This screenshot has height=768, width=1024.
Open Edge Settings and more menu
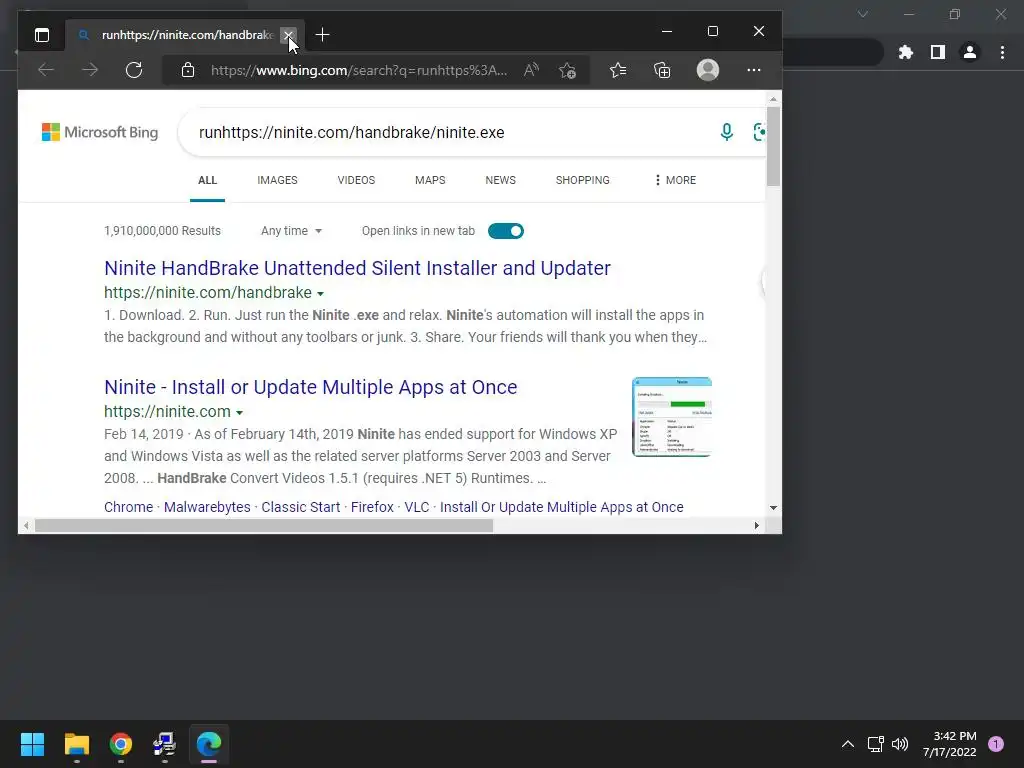(754, 70)
